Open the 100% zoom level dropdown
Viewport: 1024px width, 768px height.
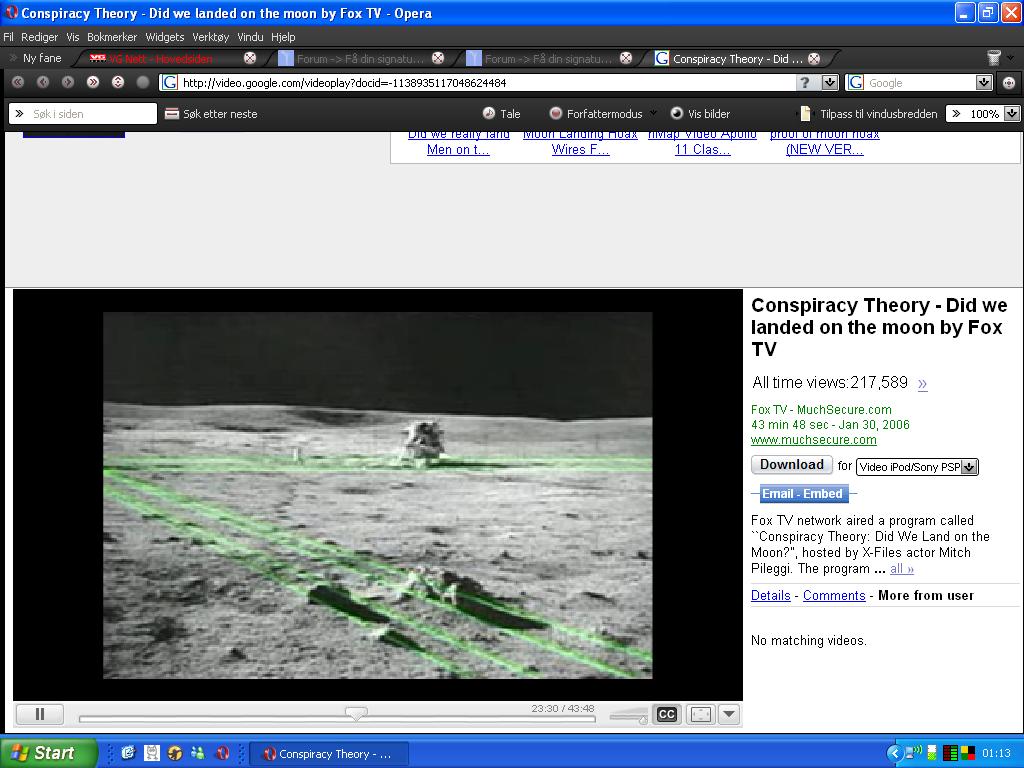1011,113
